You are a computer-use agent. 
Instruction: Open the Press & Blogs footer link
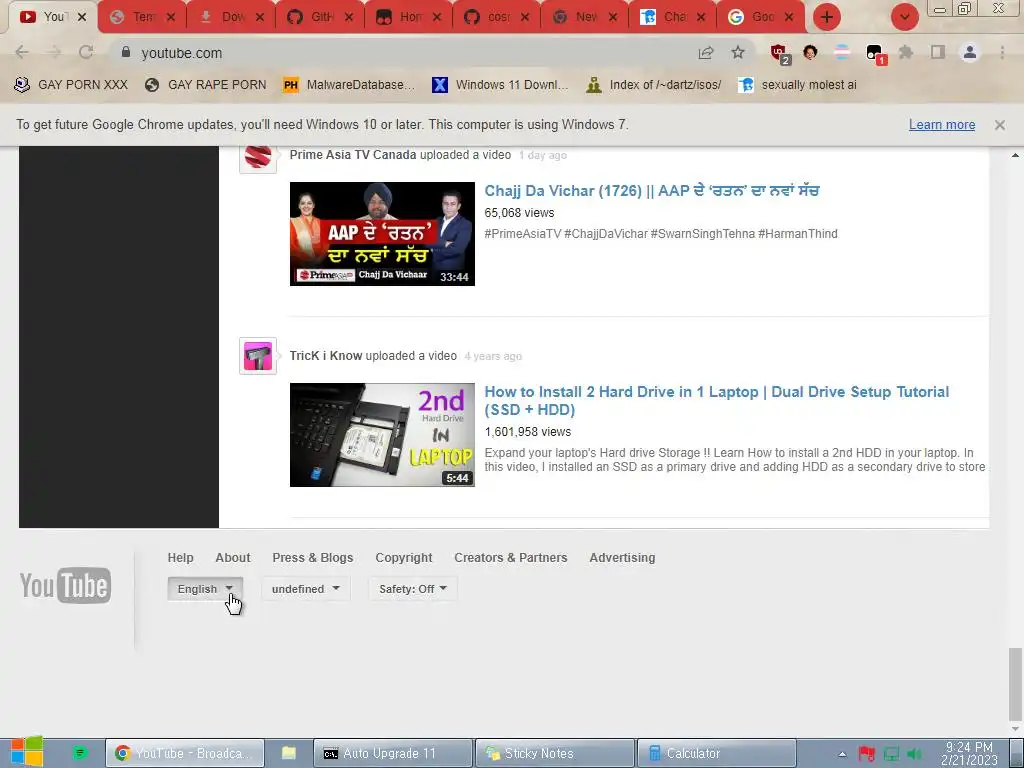tap(313, 558)
